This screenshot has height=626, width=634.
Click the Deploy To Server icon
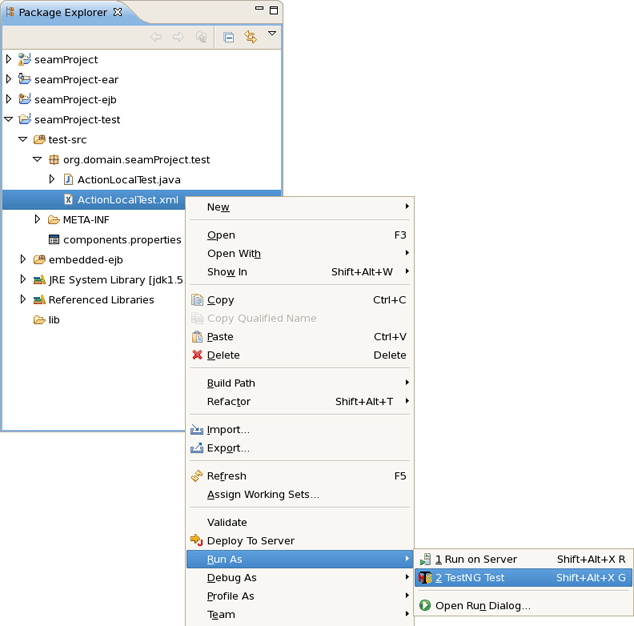[197, 541]
